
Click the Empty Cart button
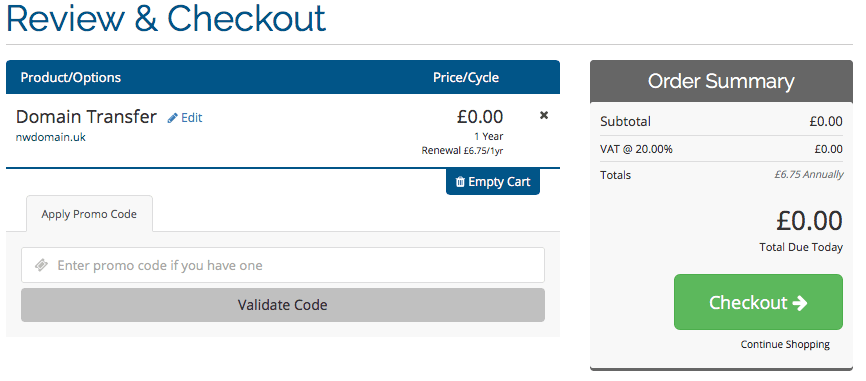[493, 182]
